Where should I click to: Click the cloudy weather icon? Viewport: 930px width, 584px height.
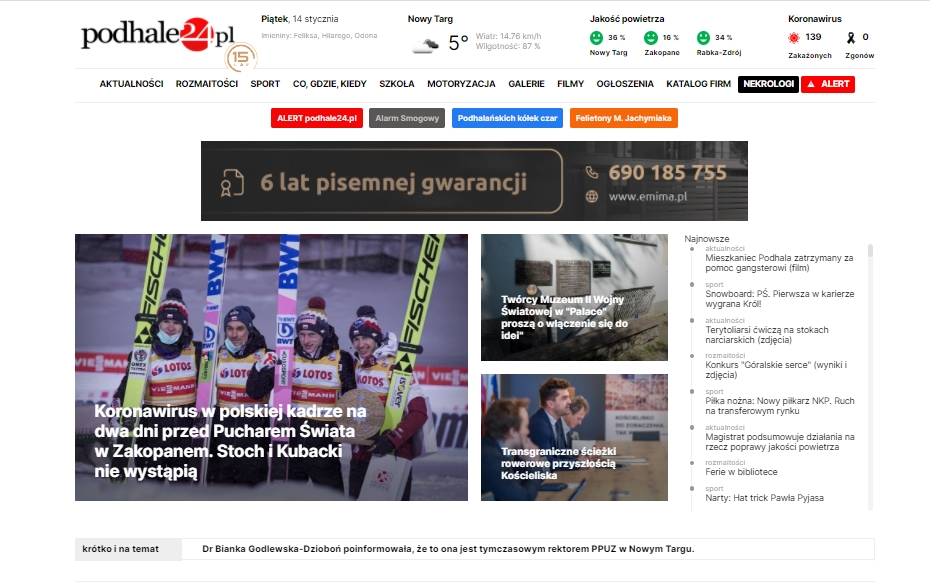click(425, 44)
